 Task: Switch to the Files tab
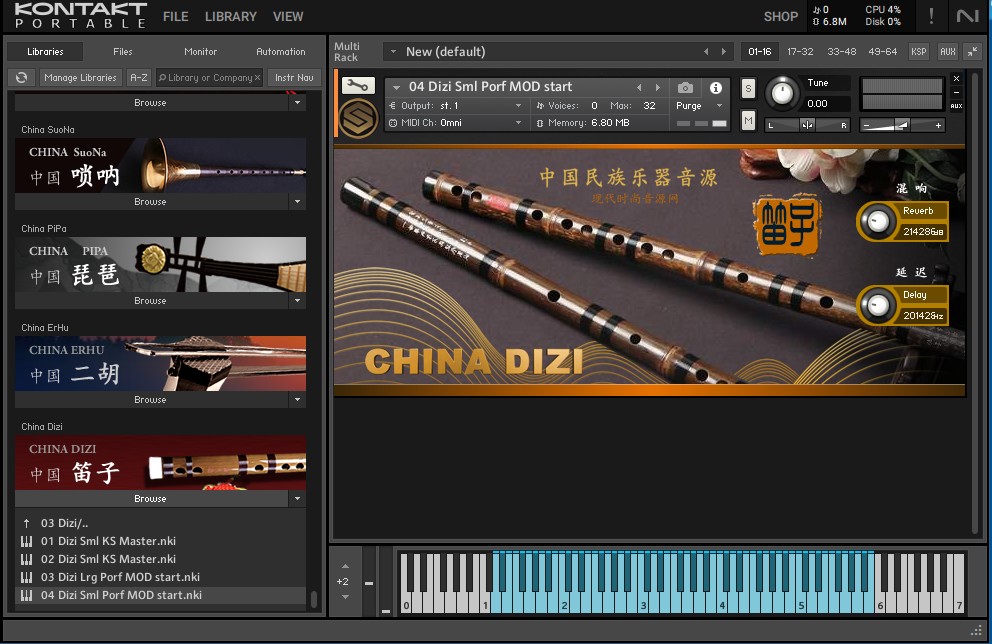click(x=123, y=52)
